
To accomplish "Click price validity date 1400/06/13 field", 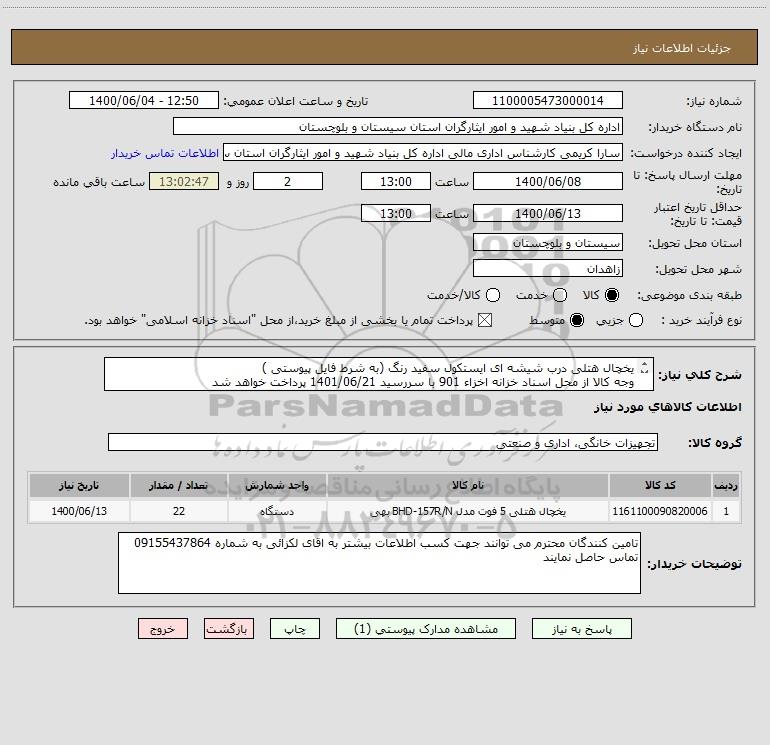I will tap(548, 213).
